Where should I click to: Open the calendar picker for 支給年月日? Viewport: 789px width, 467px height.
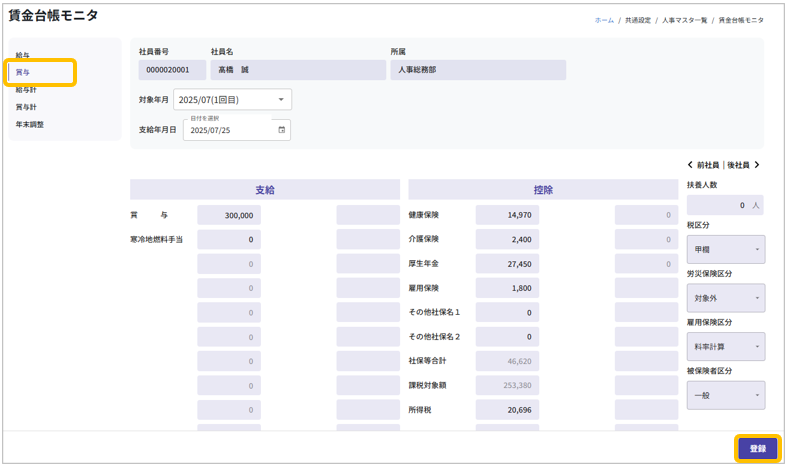(281, 130)
